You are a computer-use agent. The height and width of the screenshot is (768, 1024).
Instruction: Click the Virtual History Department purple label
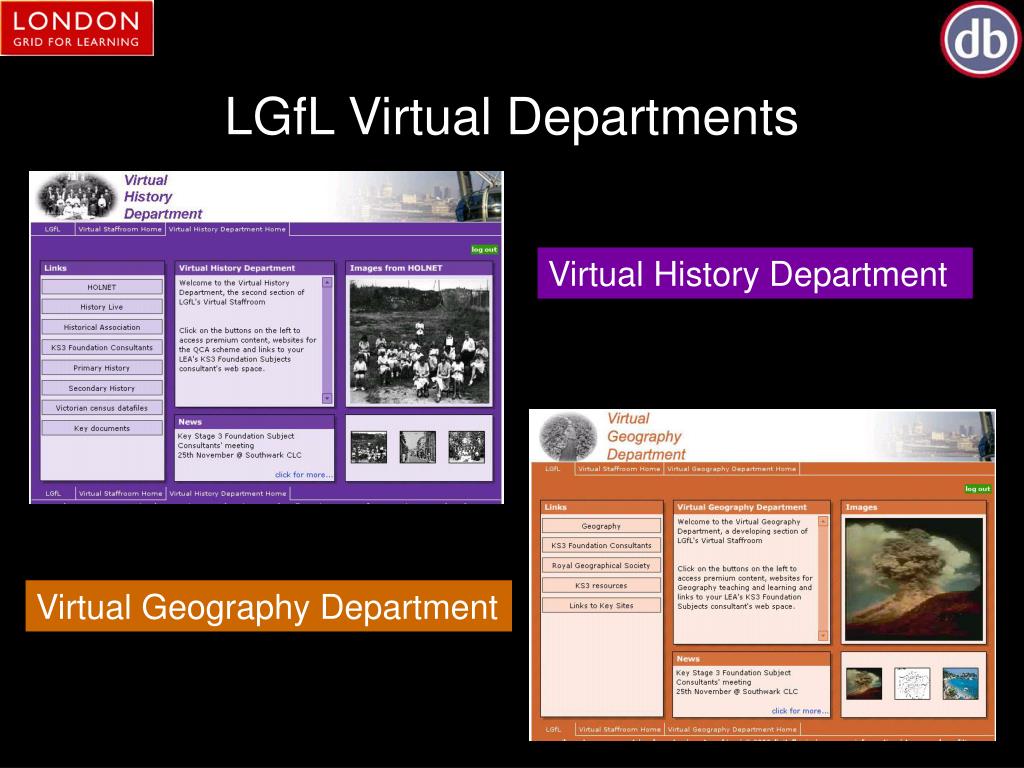(x=755, y=274)
